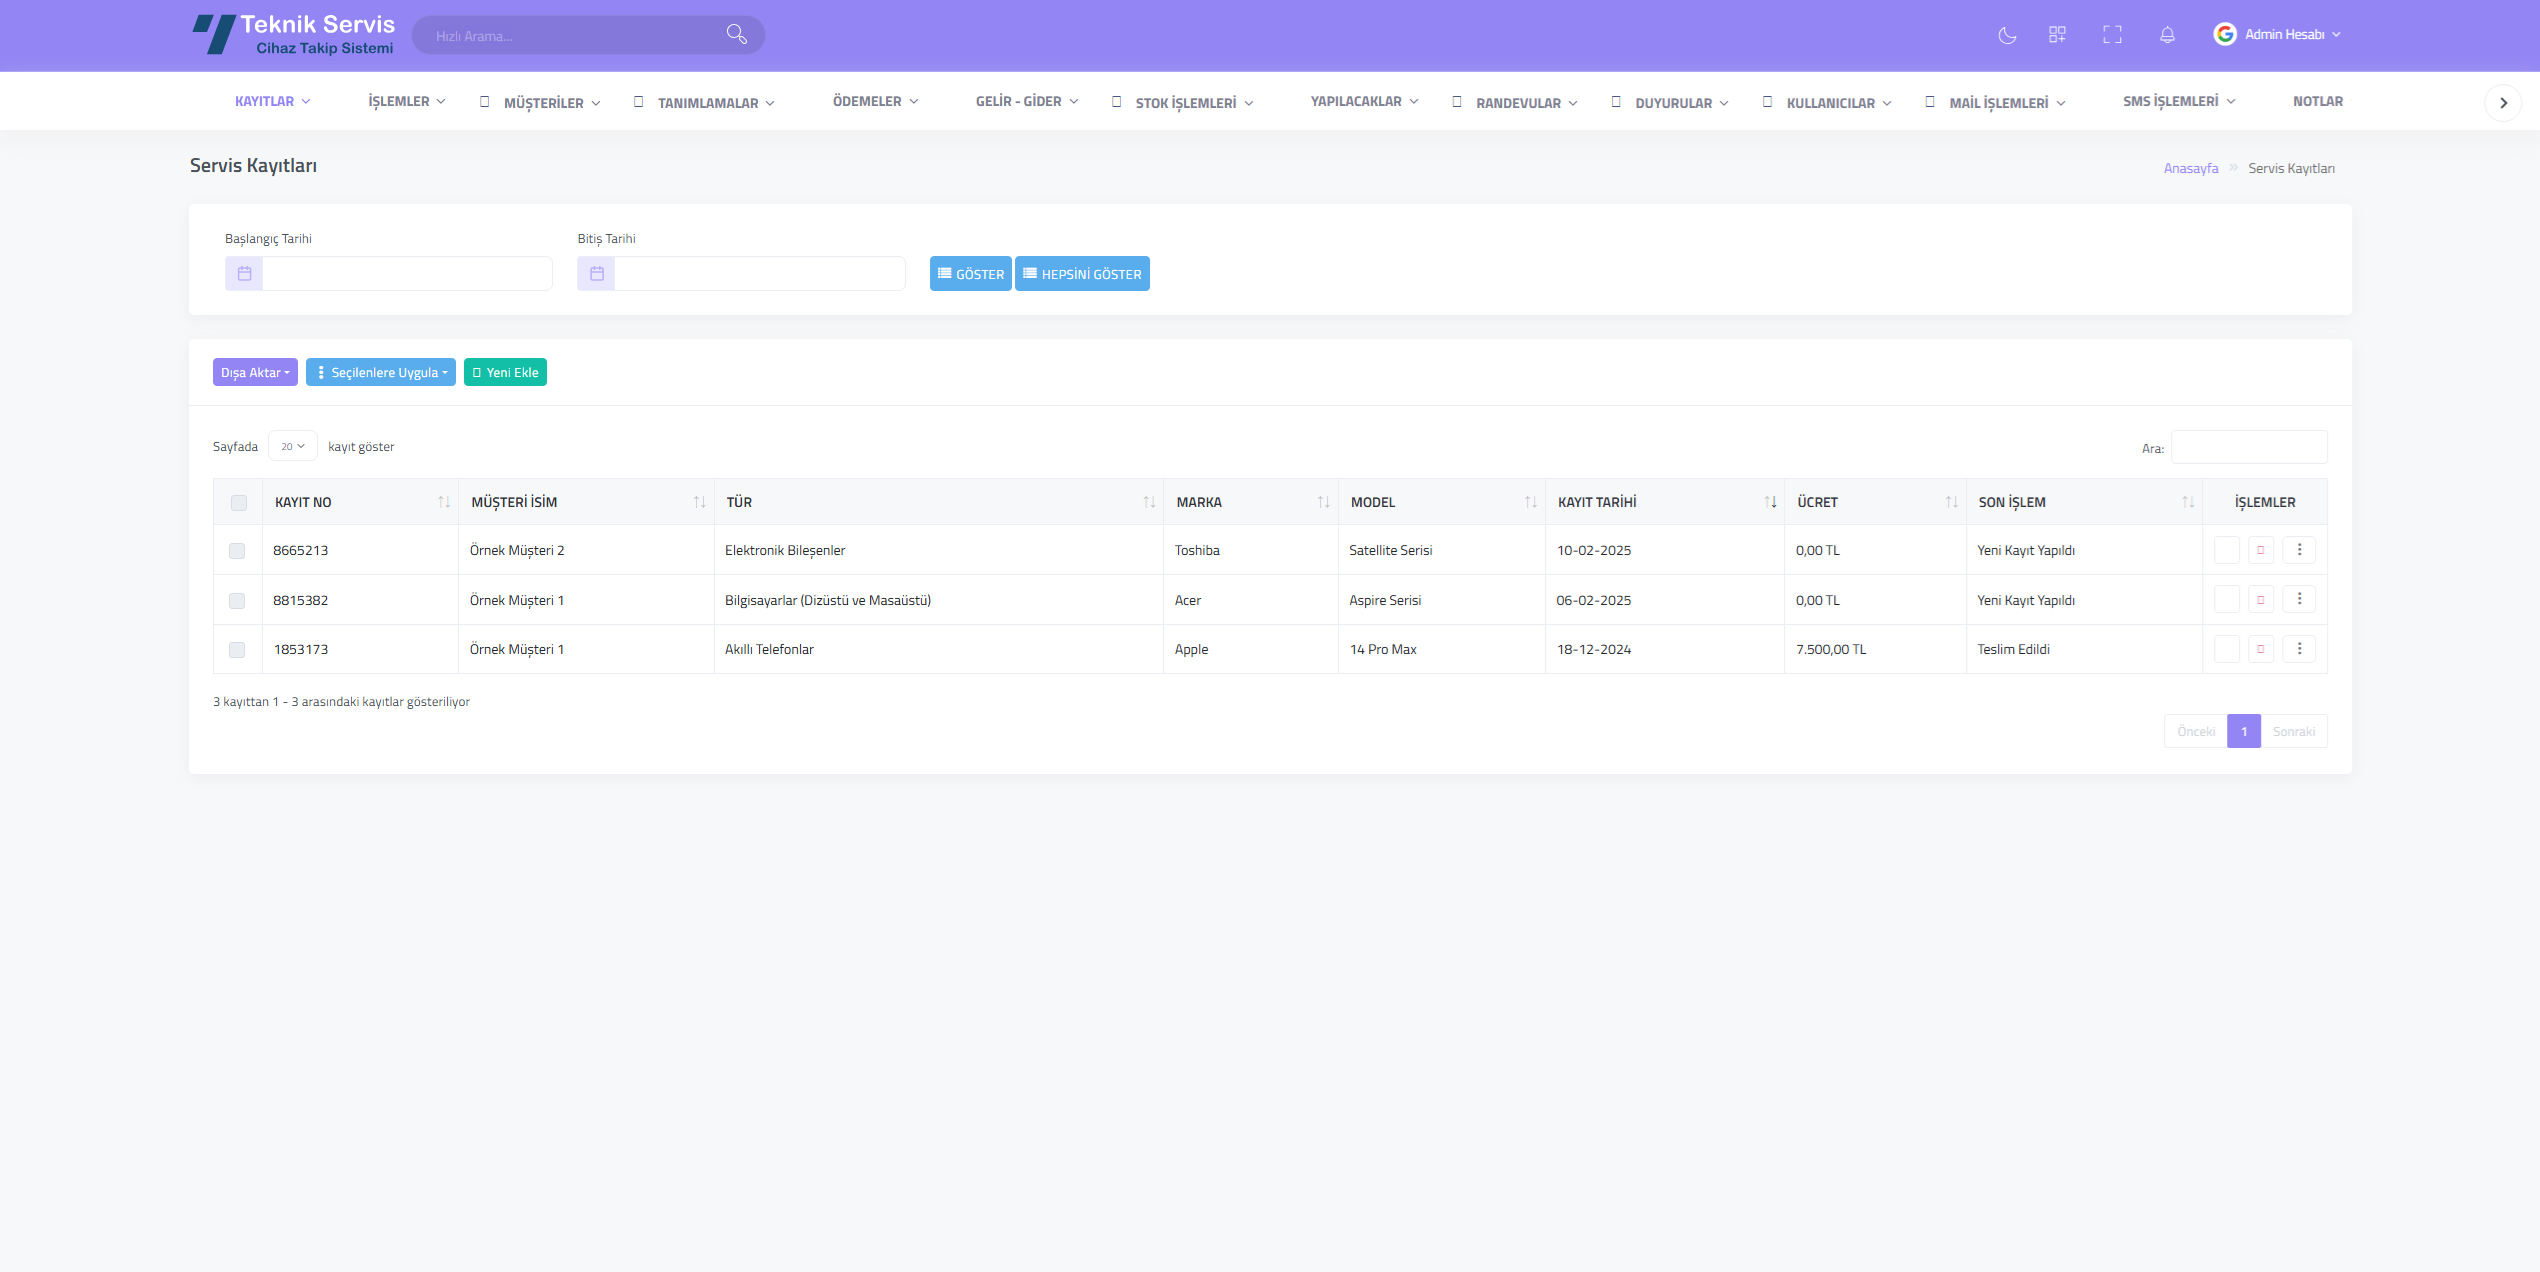The height and width of the screenshot is (1272, 2540).
Task: Open three-dot menu for record 8665213
Action: pos(2299,550)
